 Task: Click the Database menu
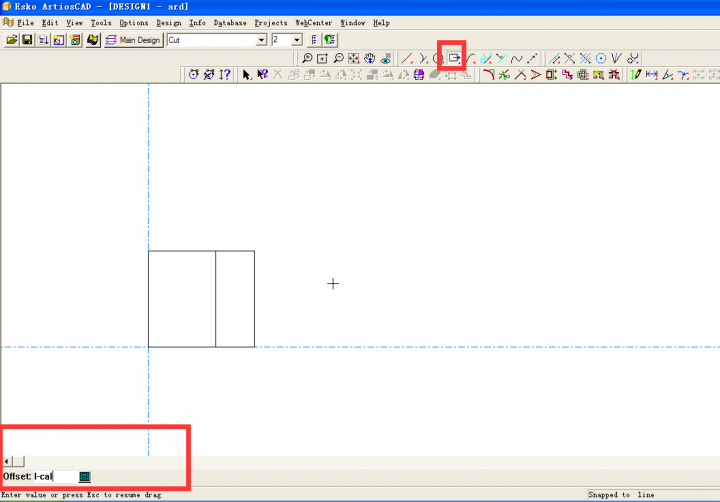tap(230, 22)
